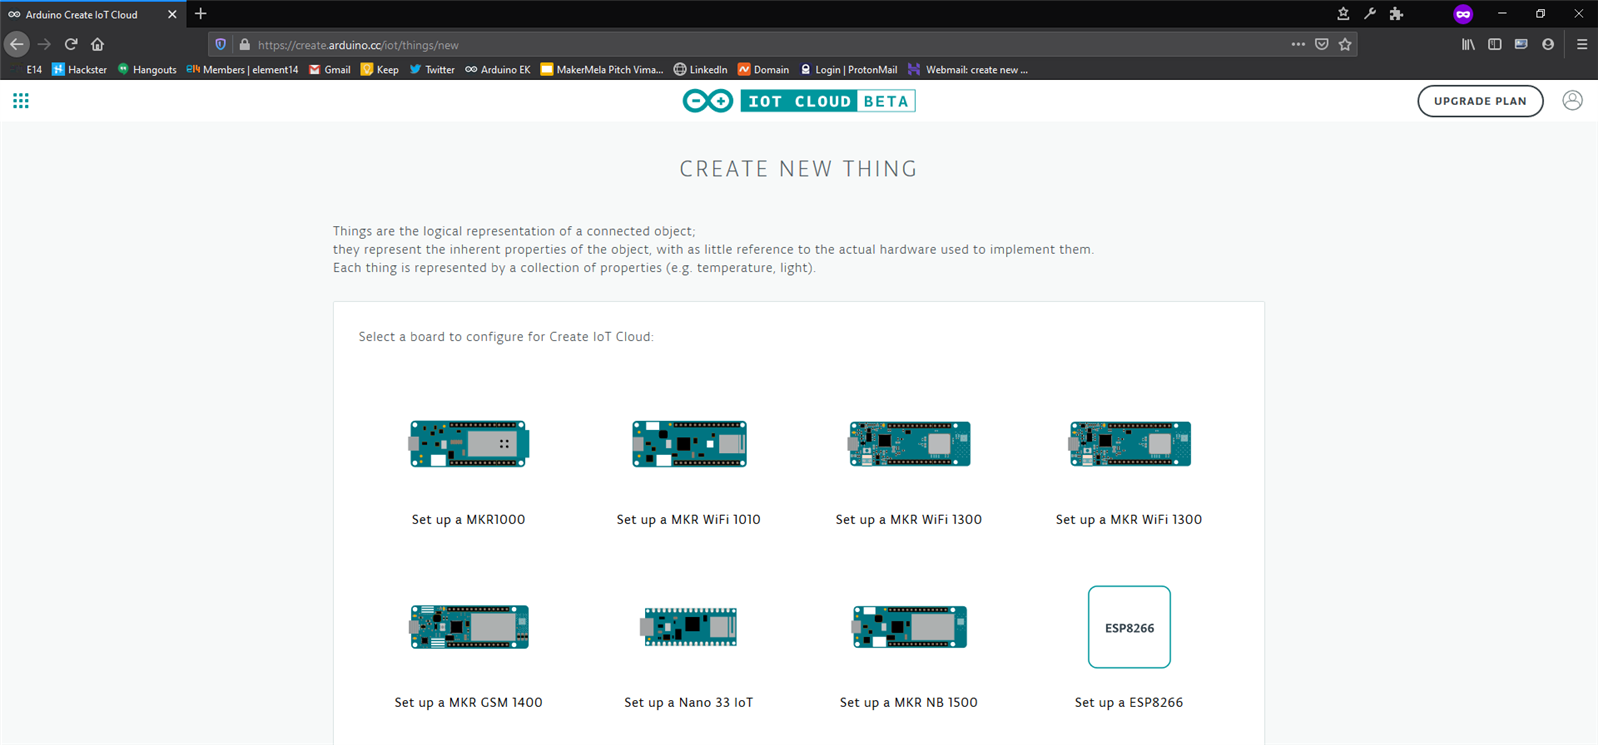
Task: Click the line starting 'Each thing is represented'
Action: click(x=574, y=268)
